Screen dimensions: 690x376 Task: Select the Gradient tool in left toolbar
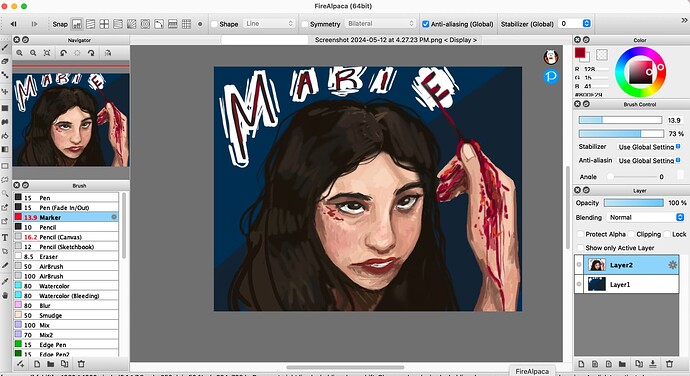(5, 149)
